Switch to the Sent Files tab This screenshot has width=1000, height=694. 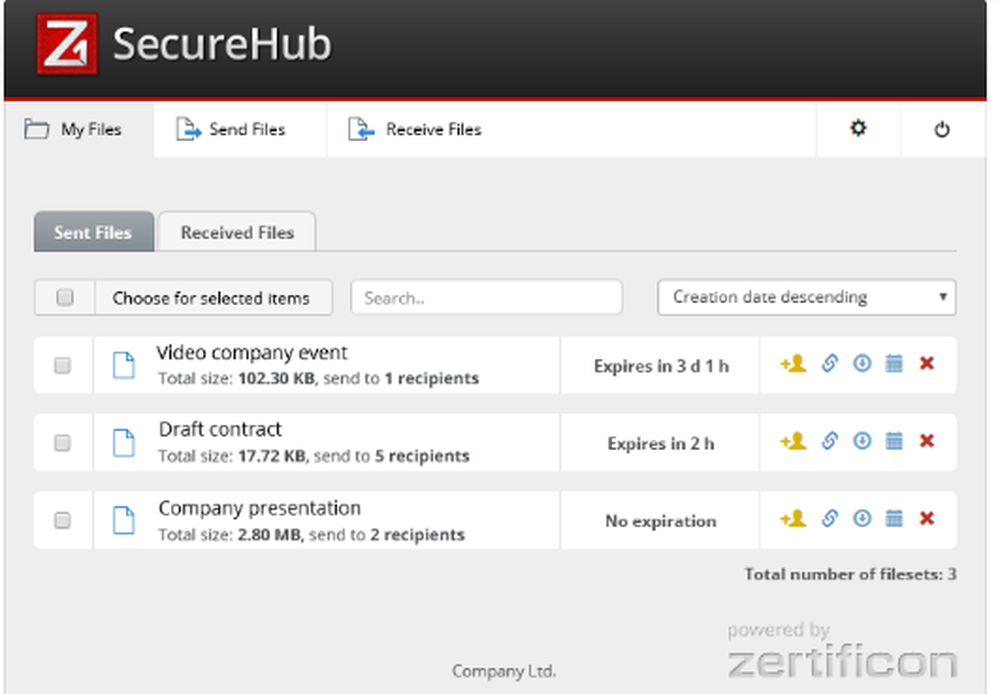[x=94, y=232]
